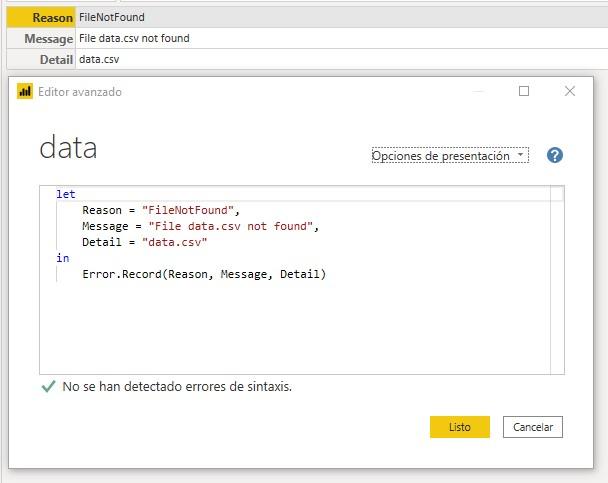The height and width of the screenshot is (483, 608).
Task: Click the 'data' query title
Action: [x=68, y=148]
